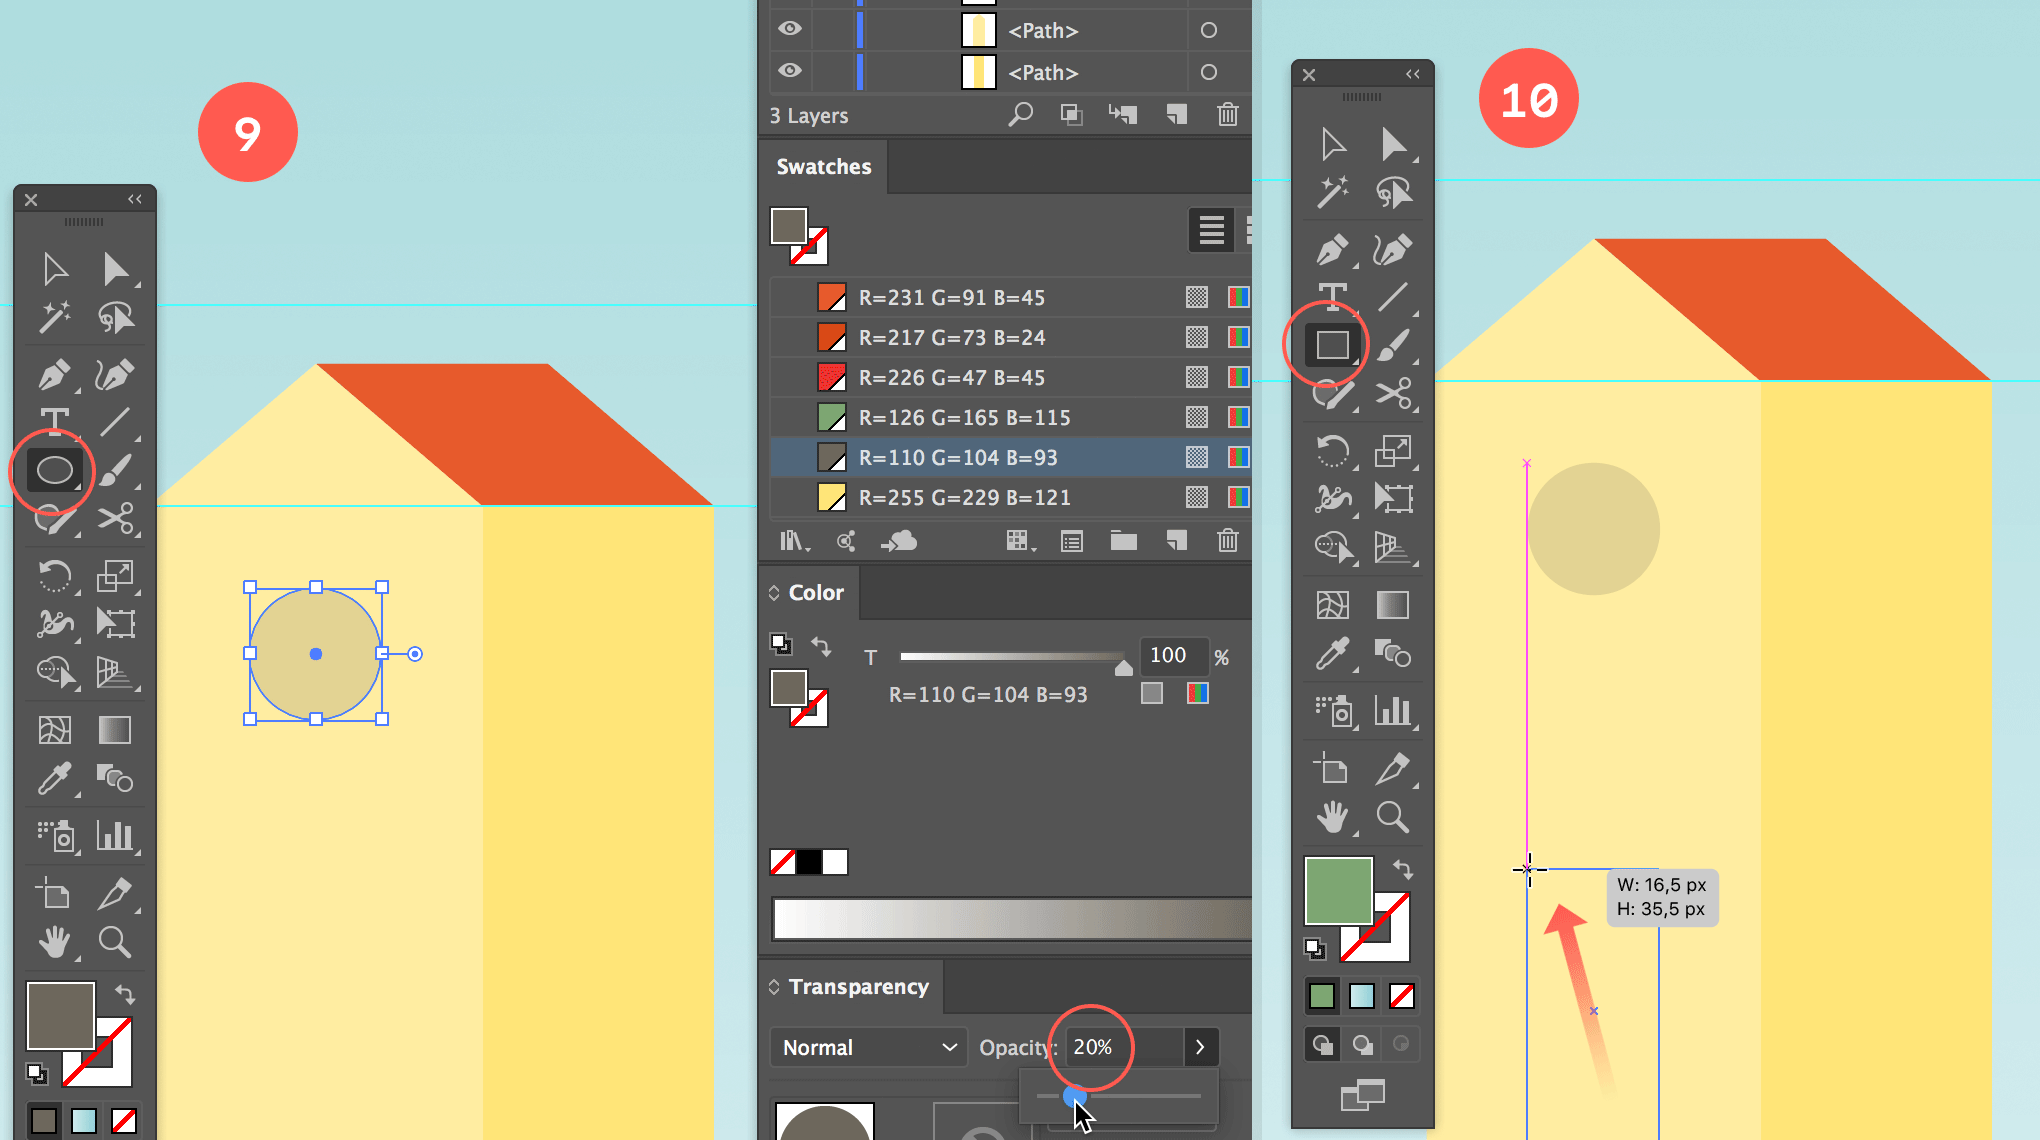Switch to the Color panel tab
Viewport: 2040px width, 1140px height.
pos(815,593)
